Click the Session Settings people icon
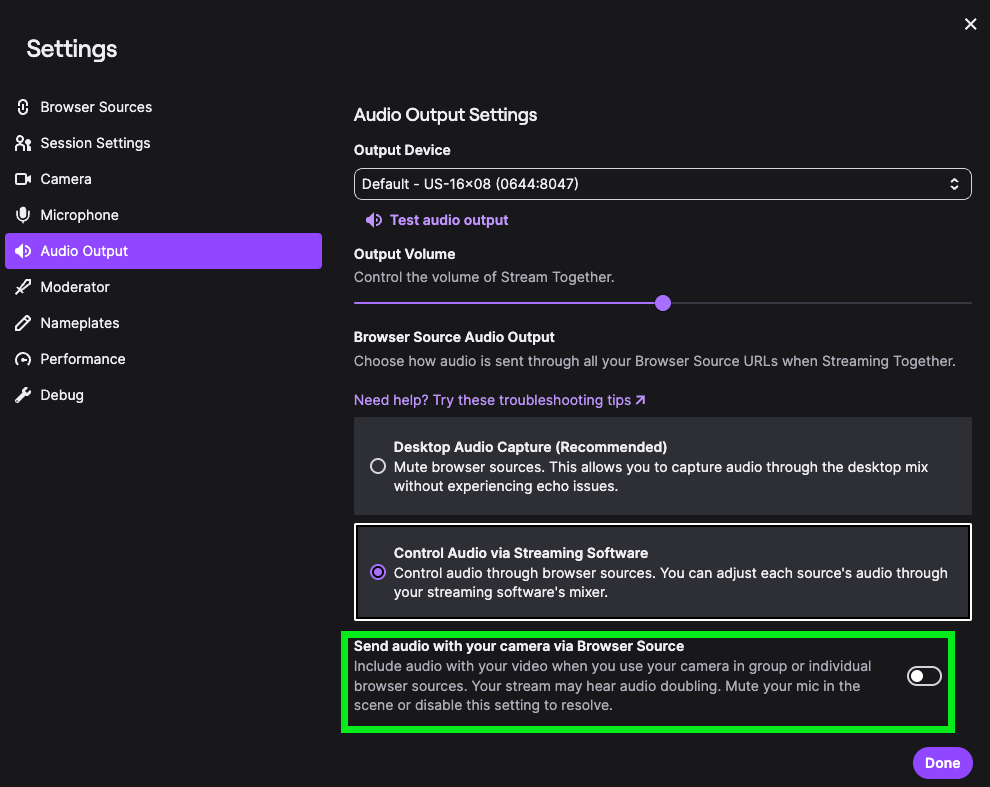This screenshot has width=990, height=787. pyautogui.click(x=23, y=143)
